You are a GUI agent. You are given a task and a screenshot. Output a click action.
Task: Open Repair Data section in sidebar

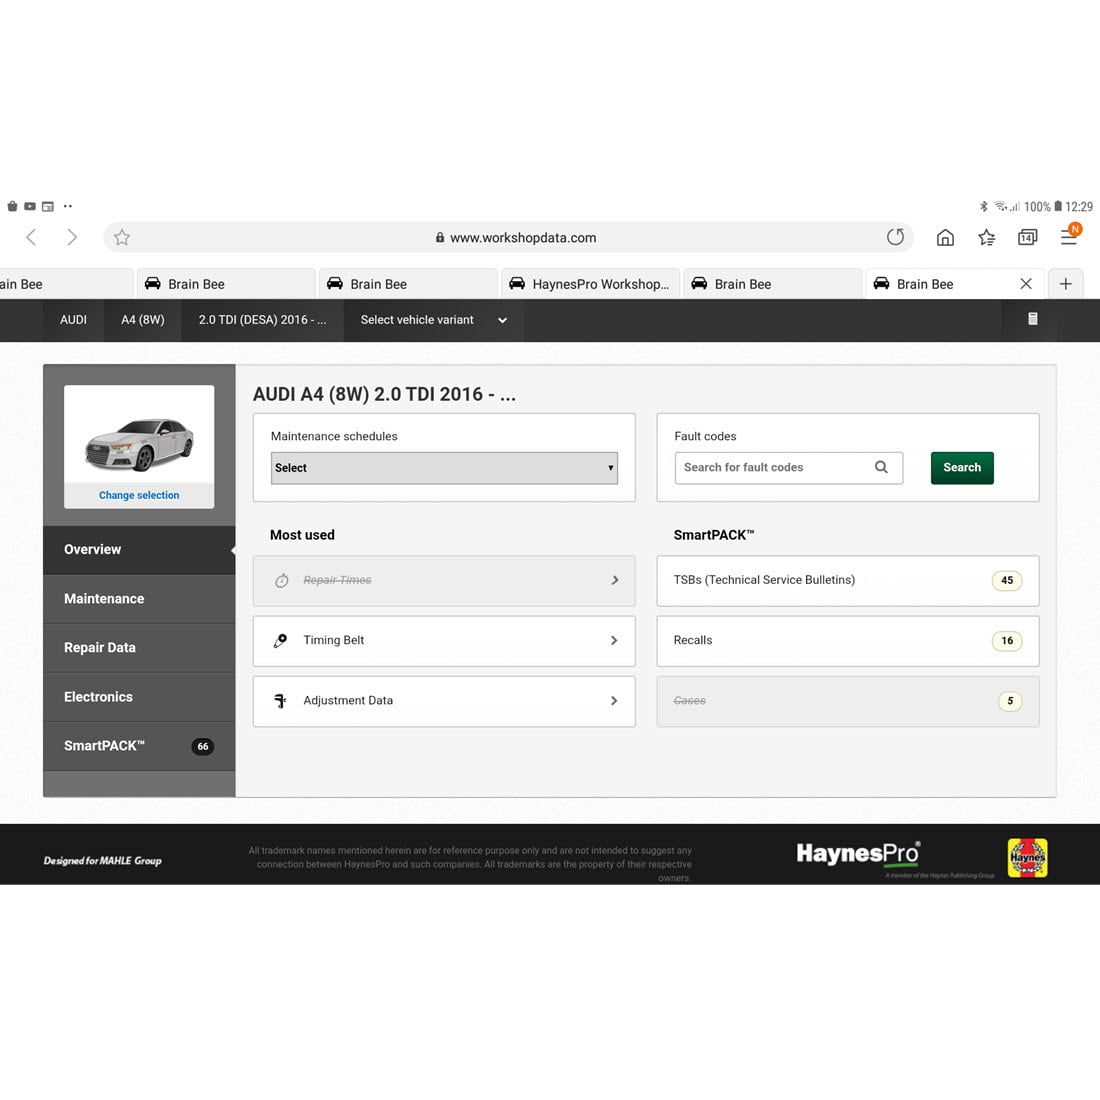click(139, 648)
